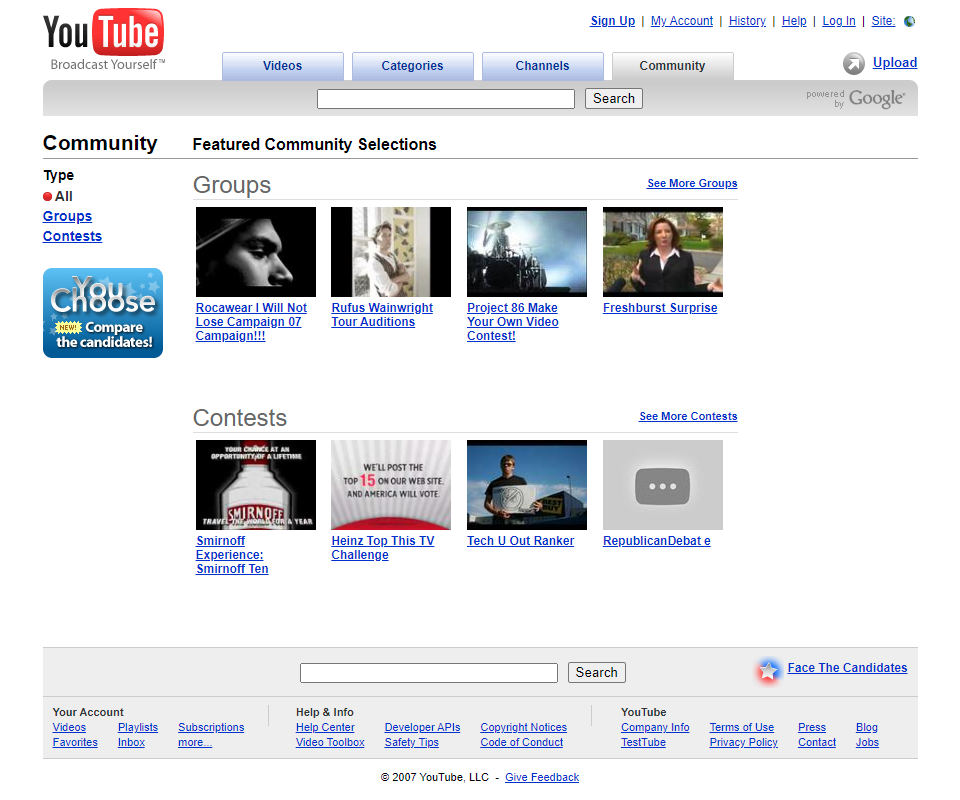The image size is (960, 800).
Task: Open the Community tab
Action: coord(672,66)
